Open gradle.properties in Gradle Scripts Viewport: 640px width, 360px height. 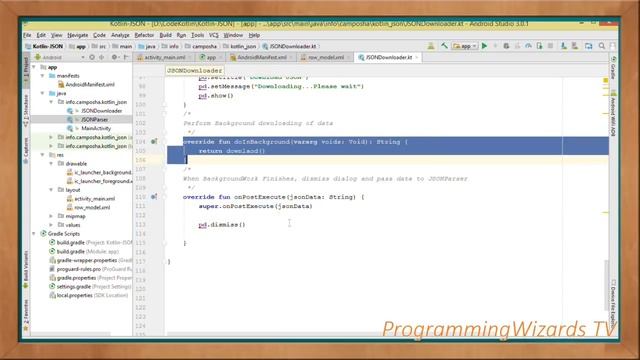point(76,278)
